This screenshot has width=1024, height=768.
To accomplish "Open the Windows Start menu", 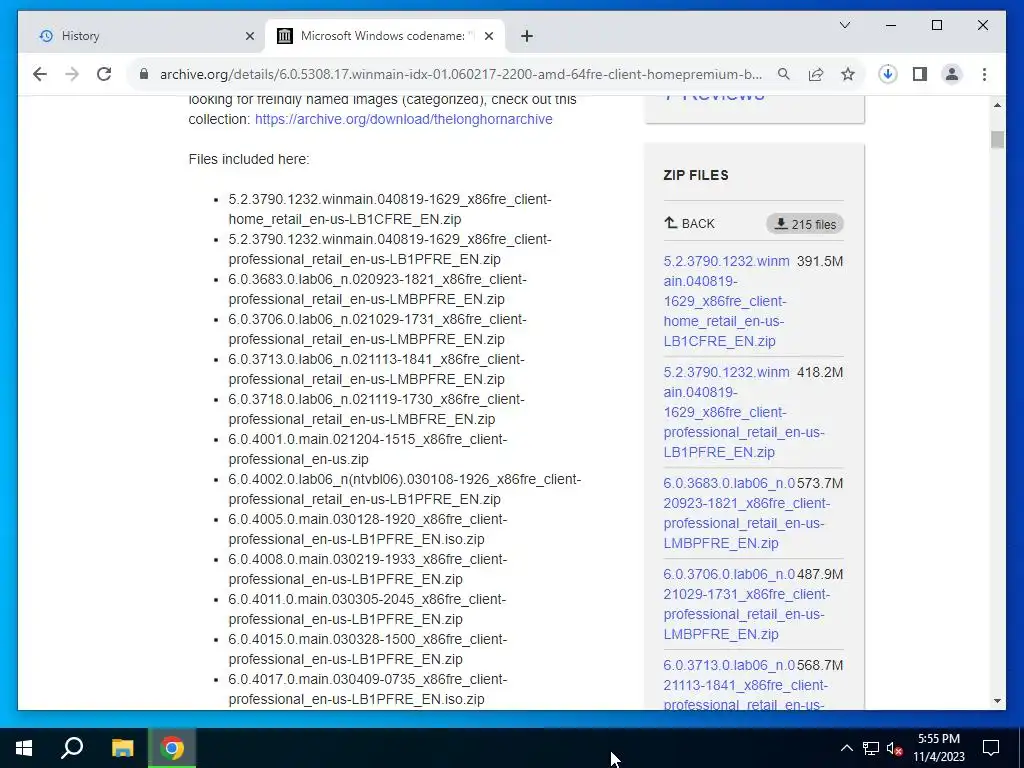I will [x=24, y=748].
